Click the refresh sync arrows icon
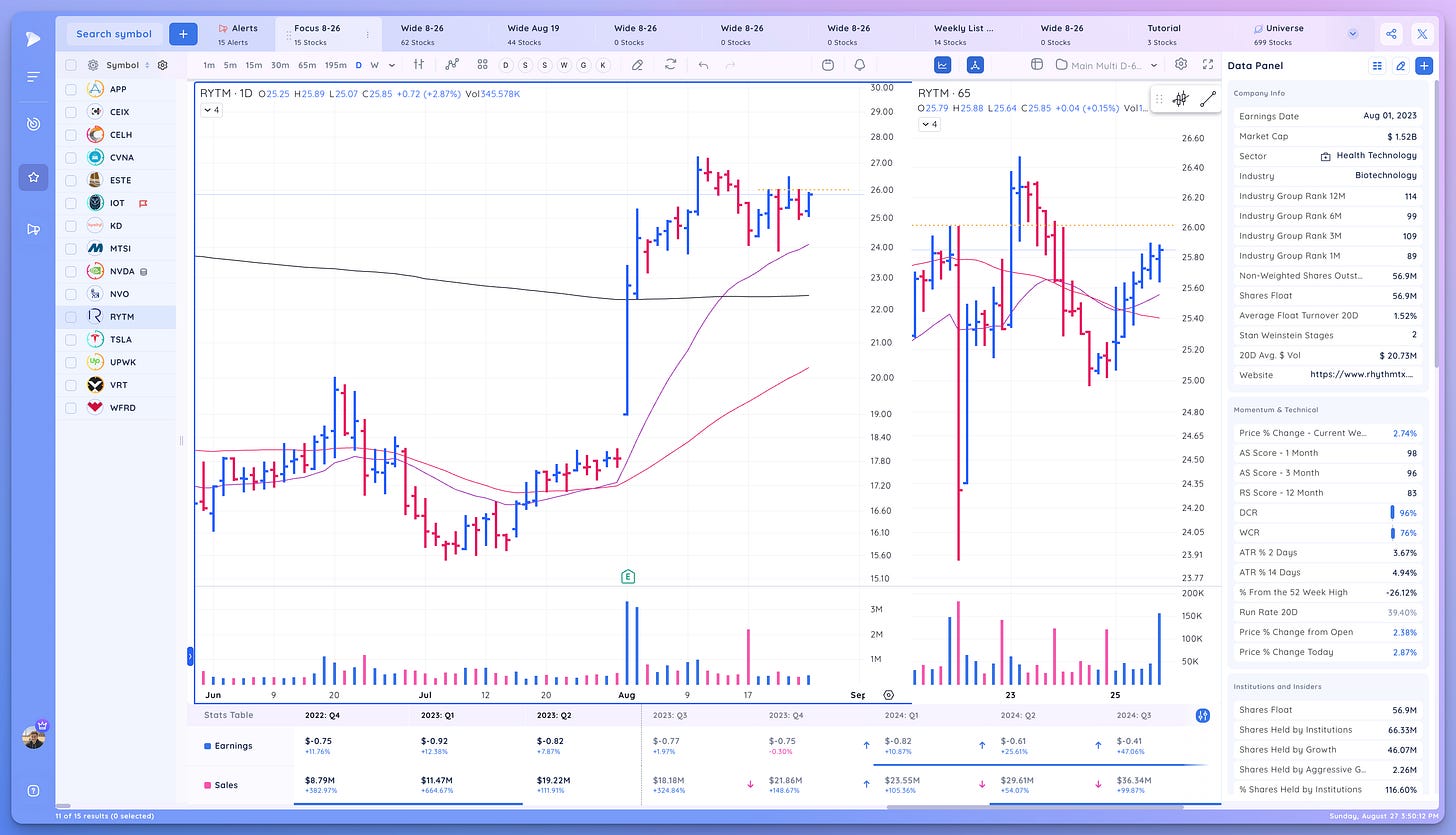Viewport: 1456px width, 835px height. pyautogui.click(x=670, y=64)
